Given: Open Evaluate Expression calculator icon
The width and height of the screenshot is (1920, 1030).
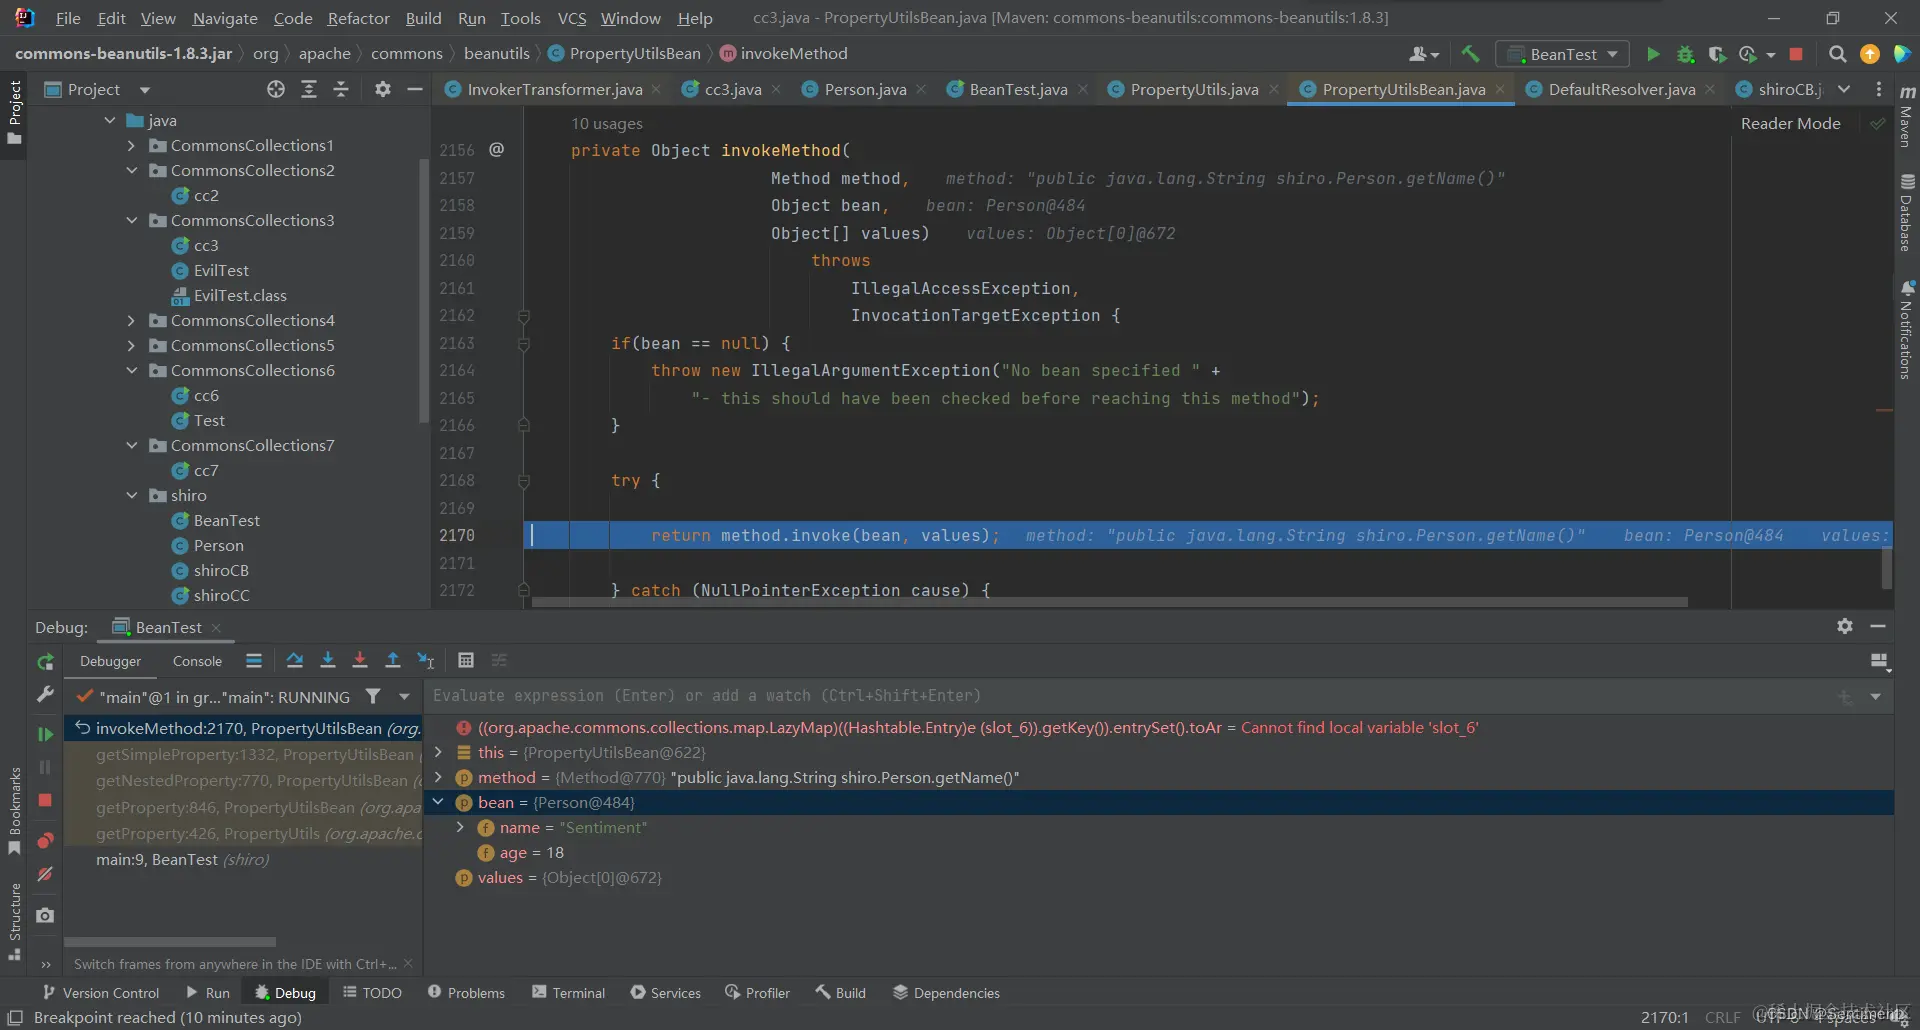Looking at the screenshot, I should [466, 660].
